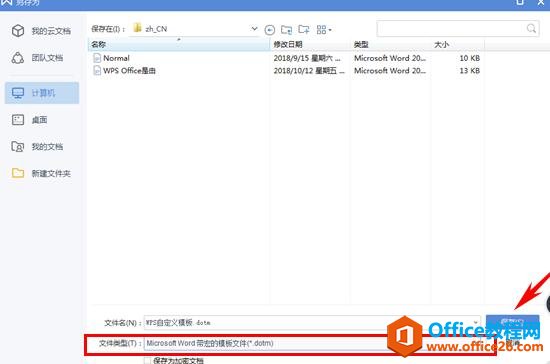
Task: Select the WPS Office file row
Action: click(286, 71)
